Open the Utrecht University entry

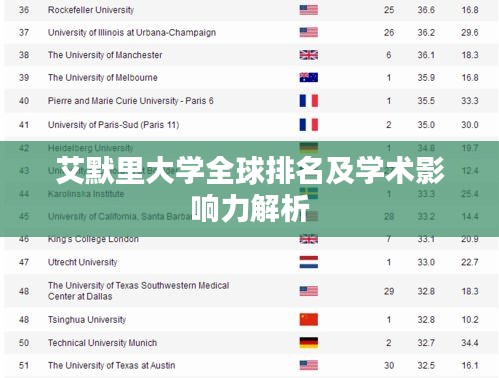pos(82,262)
